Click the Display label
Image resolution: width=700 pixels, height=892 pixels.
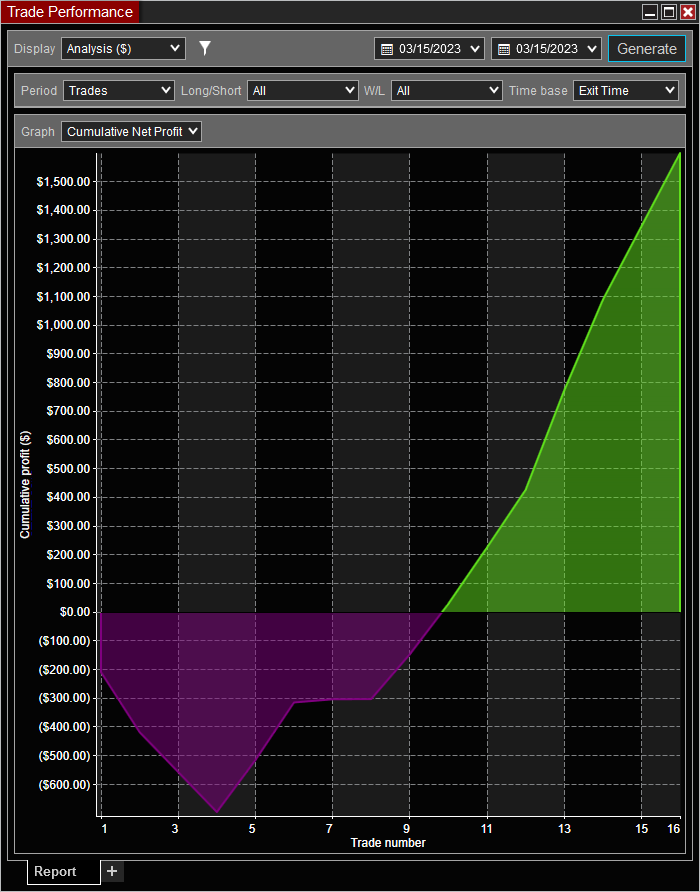coord(35,49)
